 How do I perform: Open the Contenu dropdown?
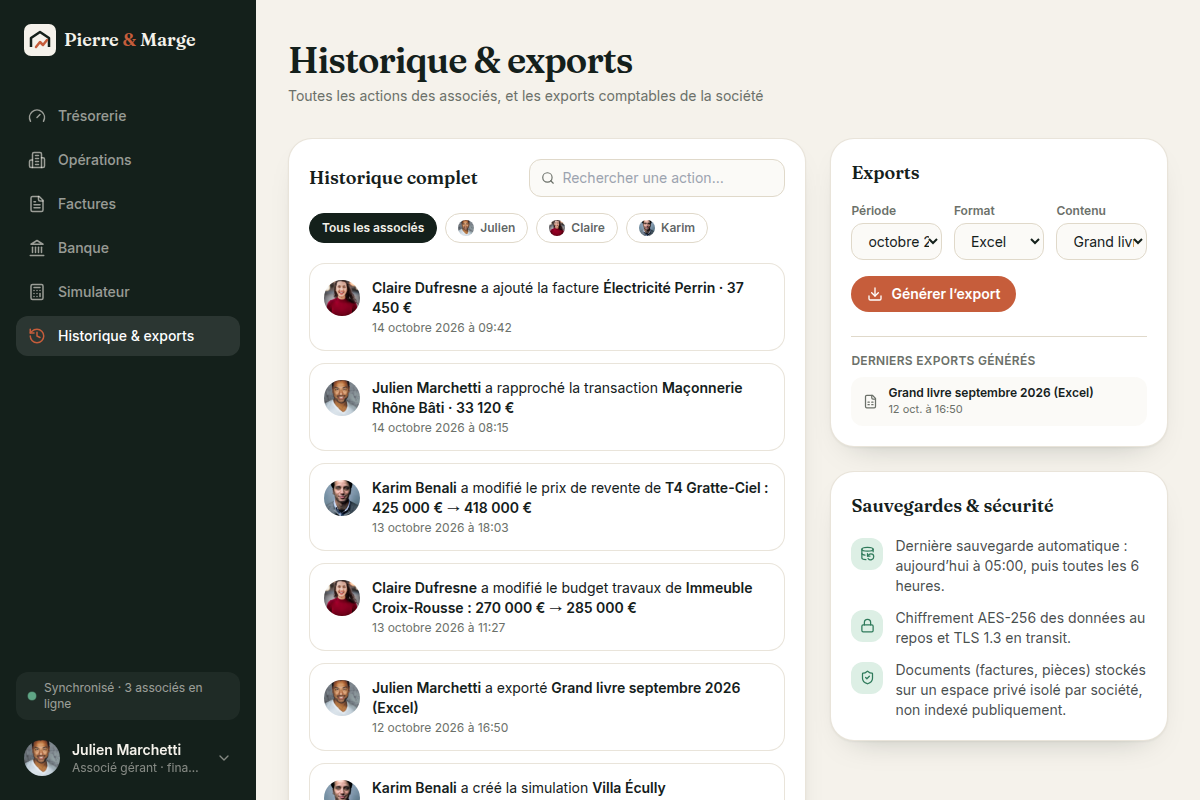click(x=1102, y=242)
